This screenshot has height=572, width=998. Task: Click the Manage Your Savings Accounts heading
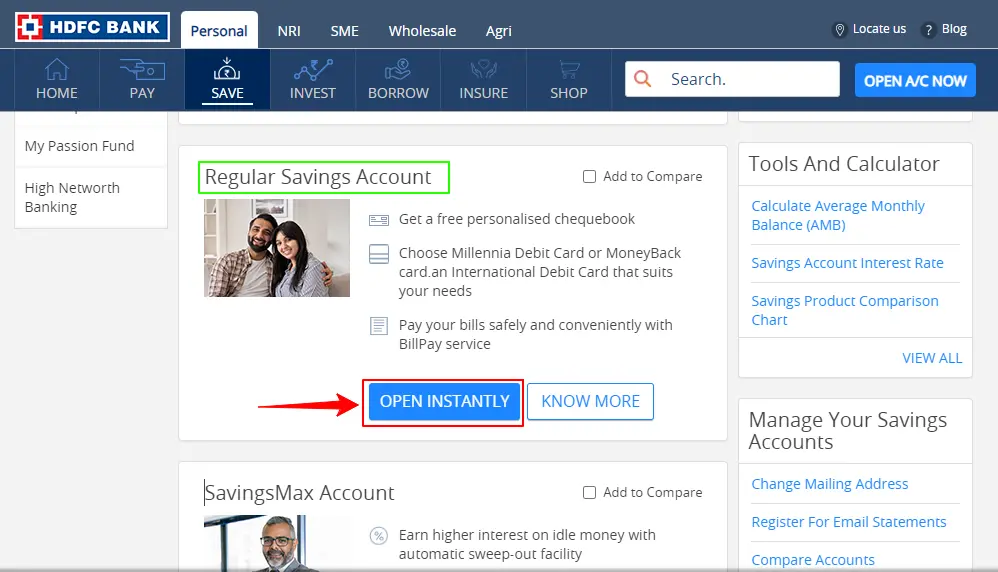point(848,431)
